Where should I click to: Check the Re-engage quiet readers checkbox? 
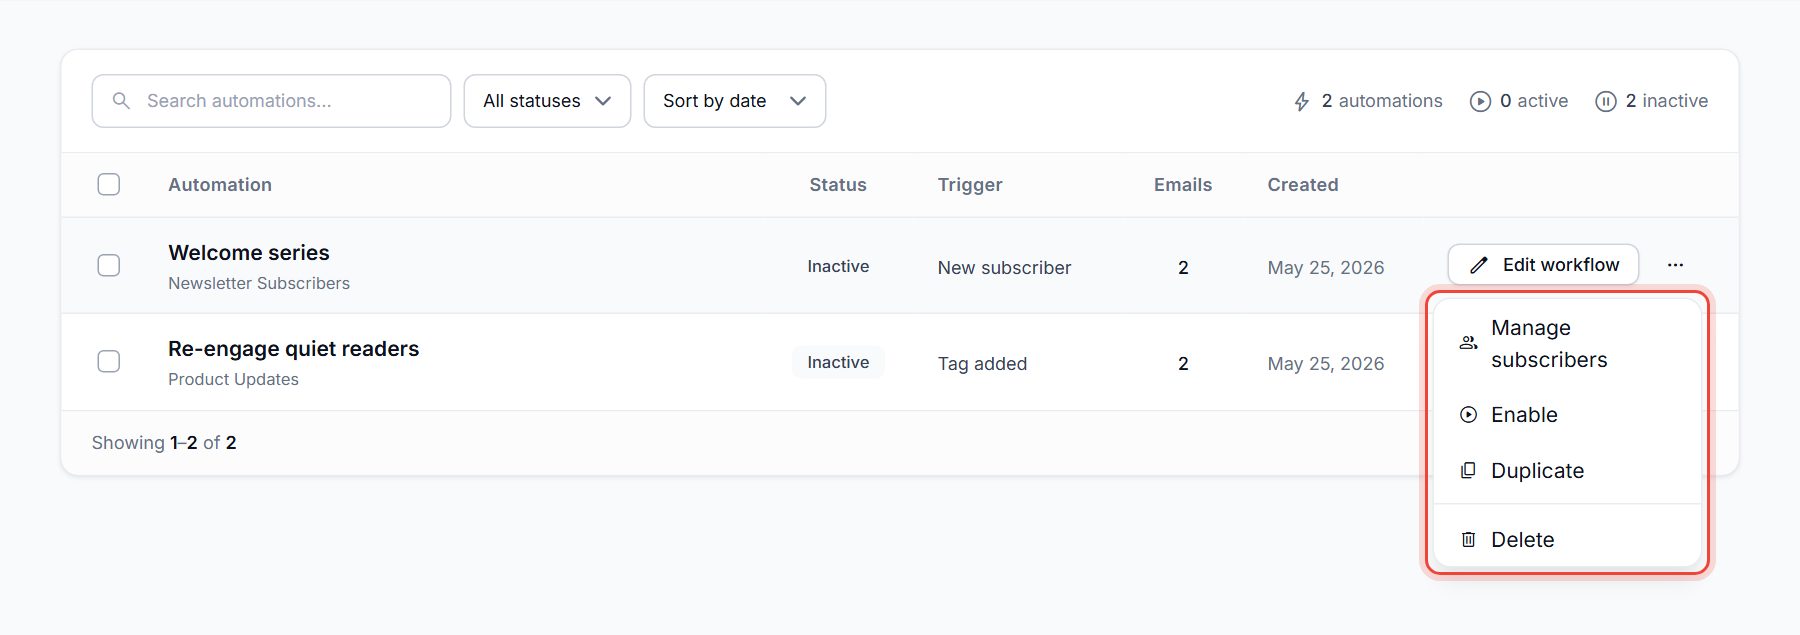pyautogui.click(x=109, y=361)
